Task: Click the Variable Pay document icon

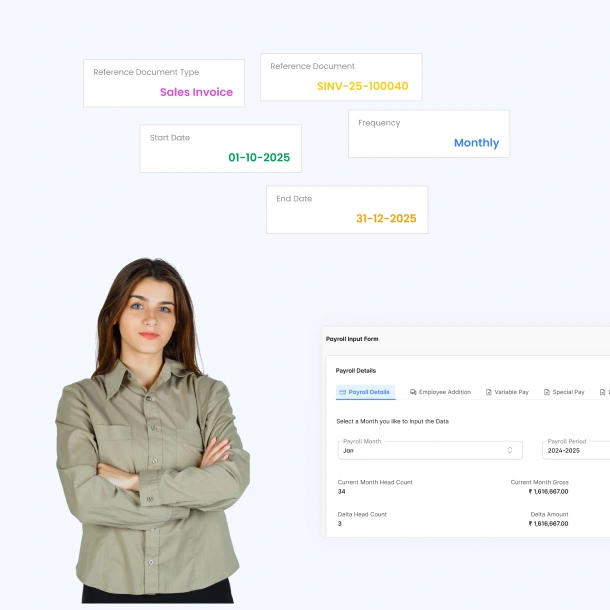Action: coord(489,392)
